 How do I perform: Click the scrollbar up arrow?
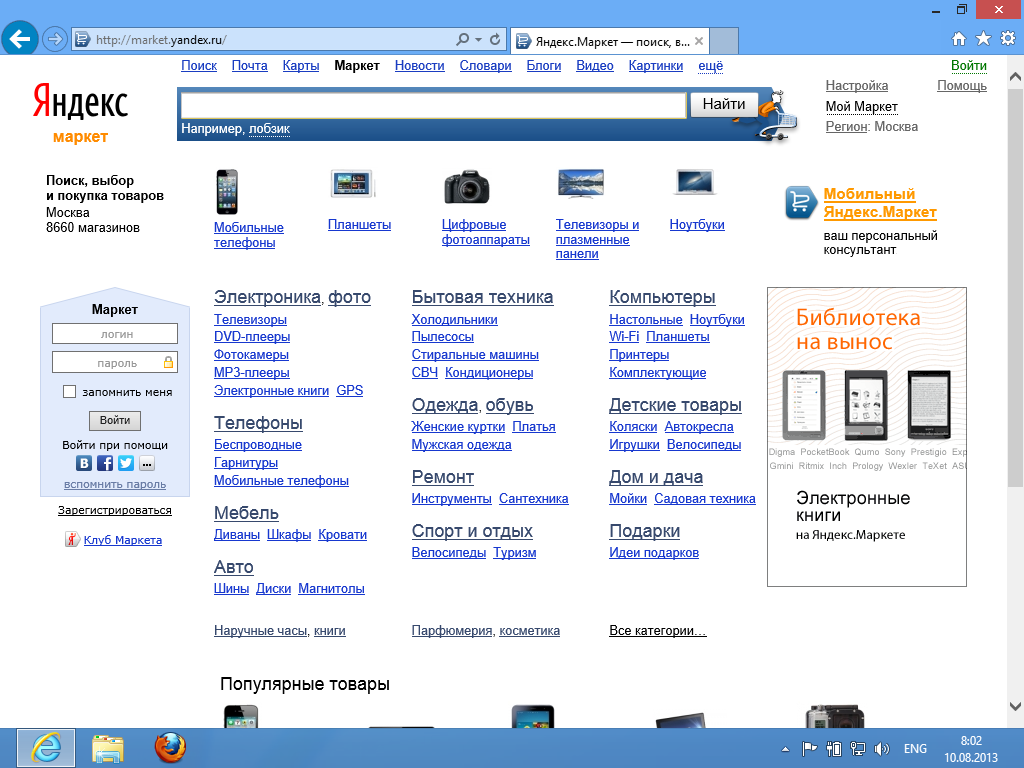(x=1015, y=77)
